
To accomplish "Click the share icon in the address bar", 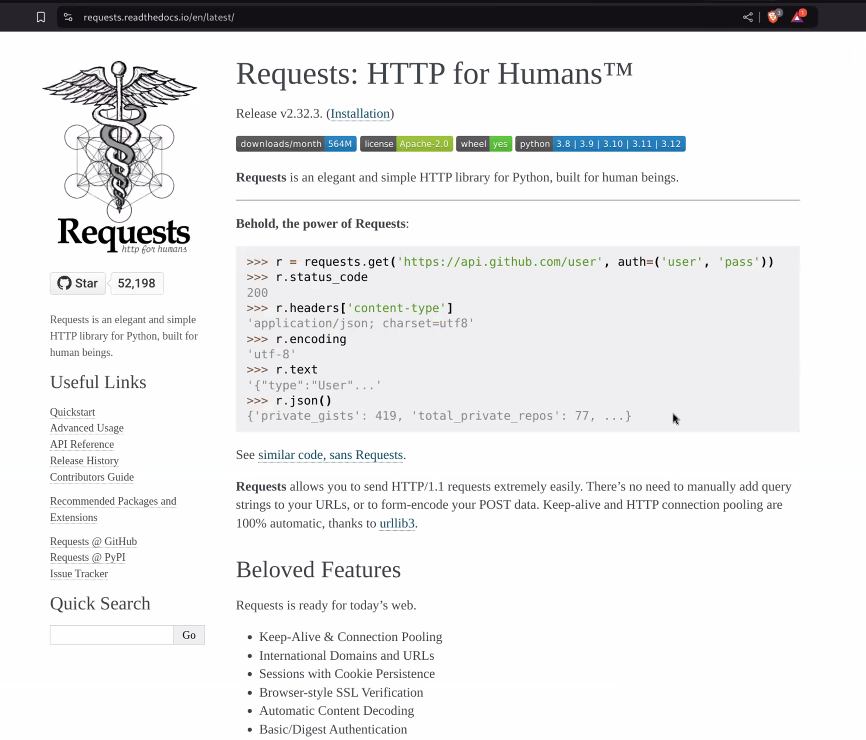I will 748,17.
